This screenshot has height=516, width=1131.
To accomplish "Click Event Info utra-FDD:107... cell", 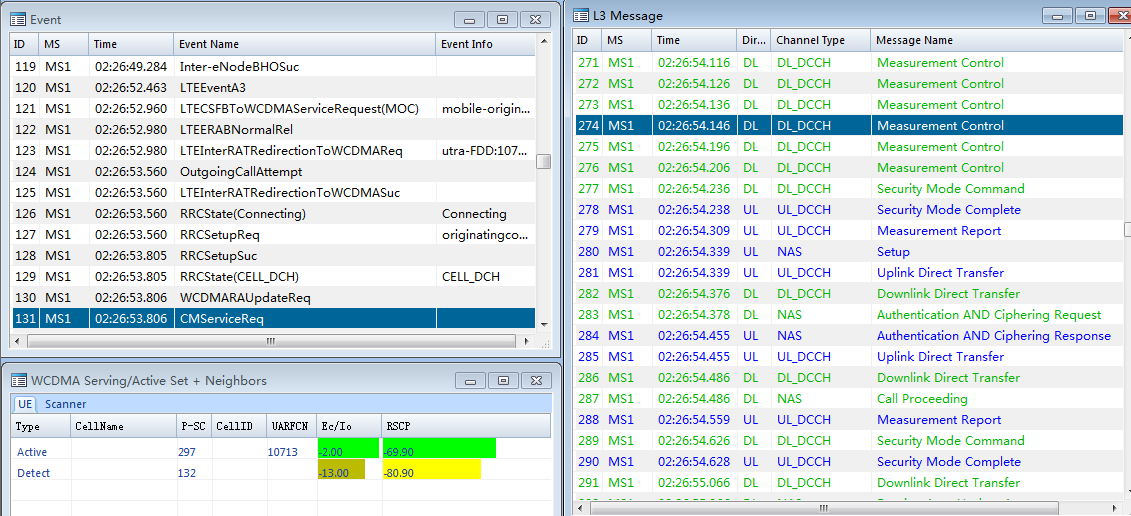I will tap(485, 151).
